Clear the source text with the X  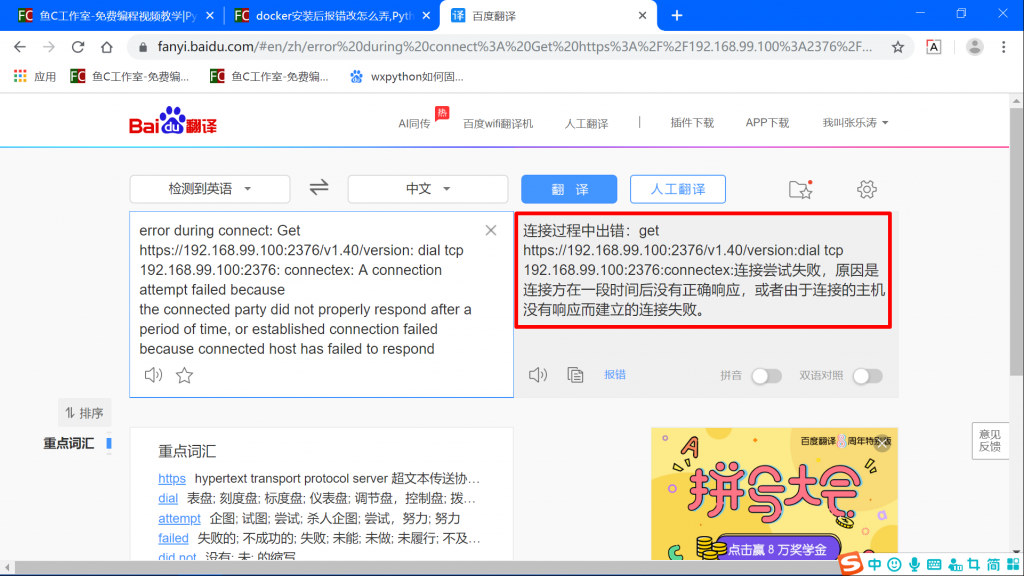point(490,230)
